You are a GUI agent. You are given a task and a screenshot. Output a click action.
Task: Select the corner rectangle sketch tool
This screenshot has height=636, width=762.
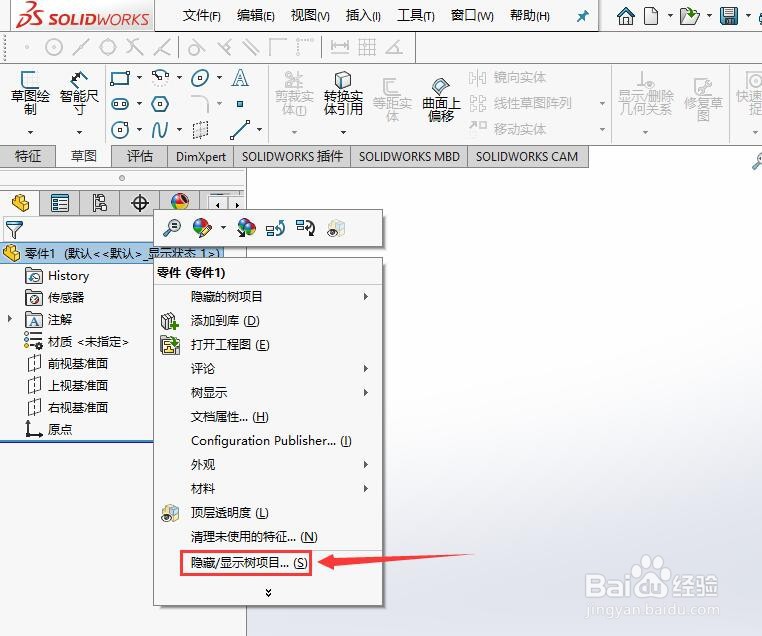pyautogui.click(x=120, y=78)
